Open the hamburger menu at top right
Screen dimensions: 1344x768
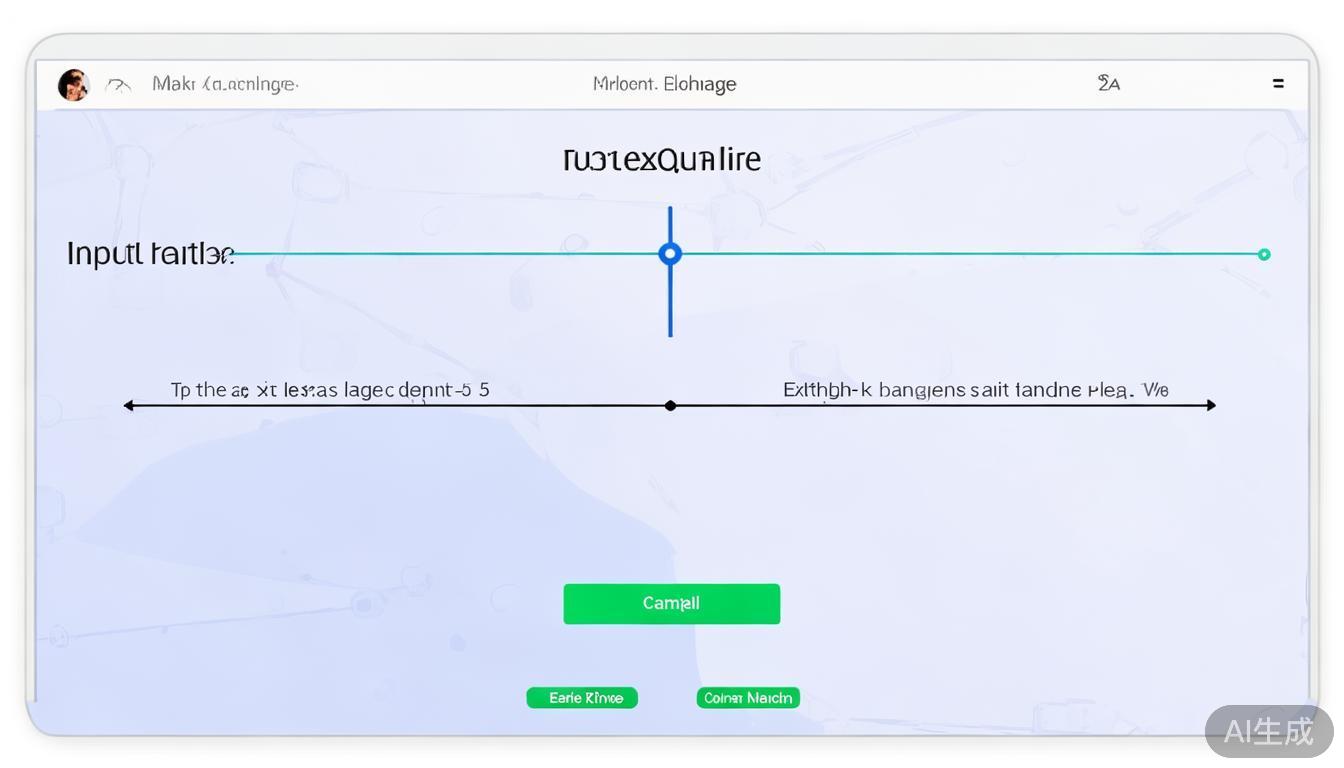point(1278,84)
